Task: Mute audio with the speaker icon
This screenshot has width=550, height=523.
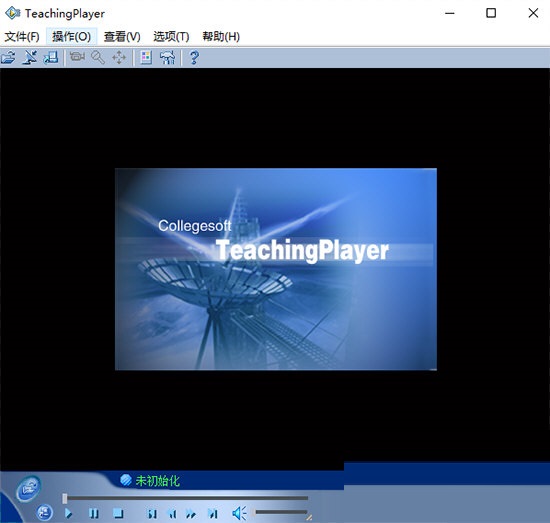Action: coord(239,514)
